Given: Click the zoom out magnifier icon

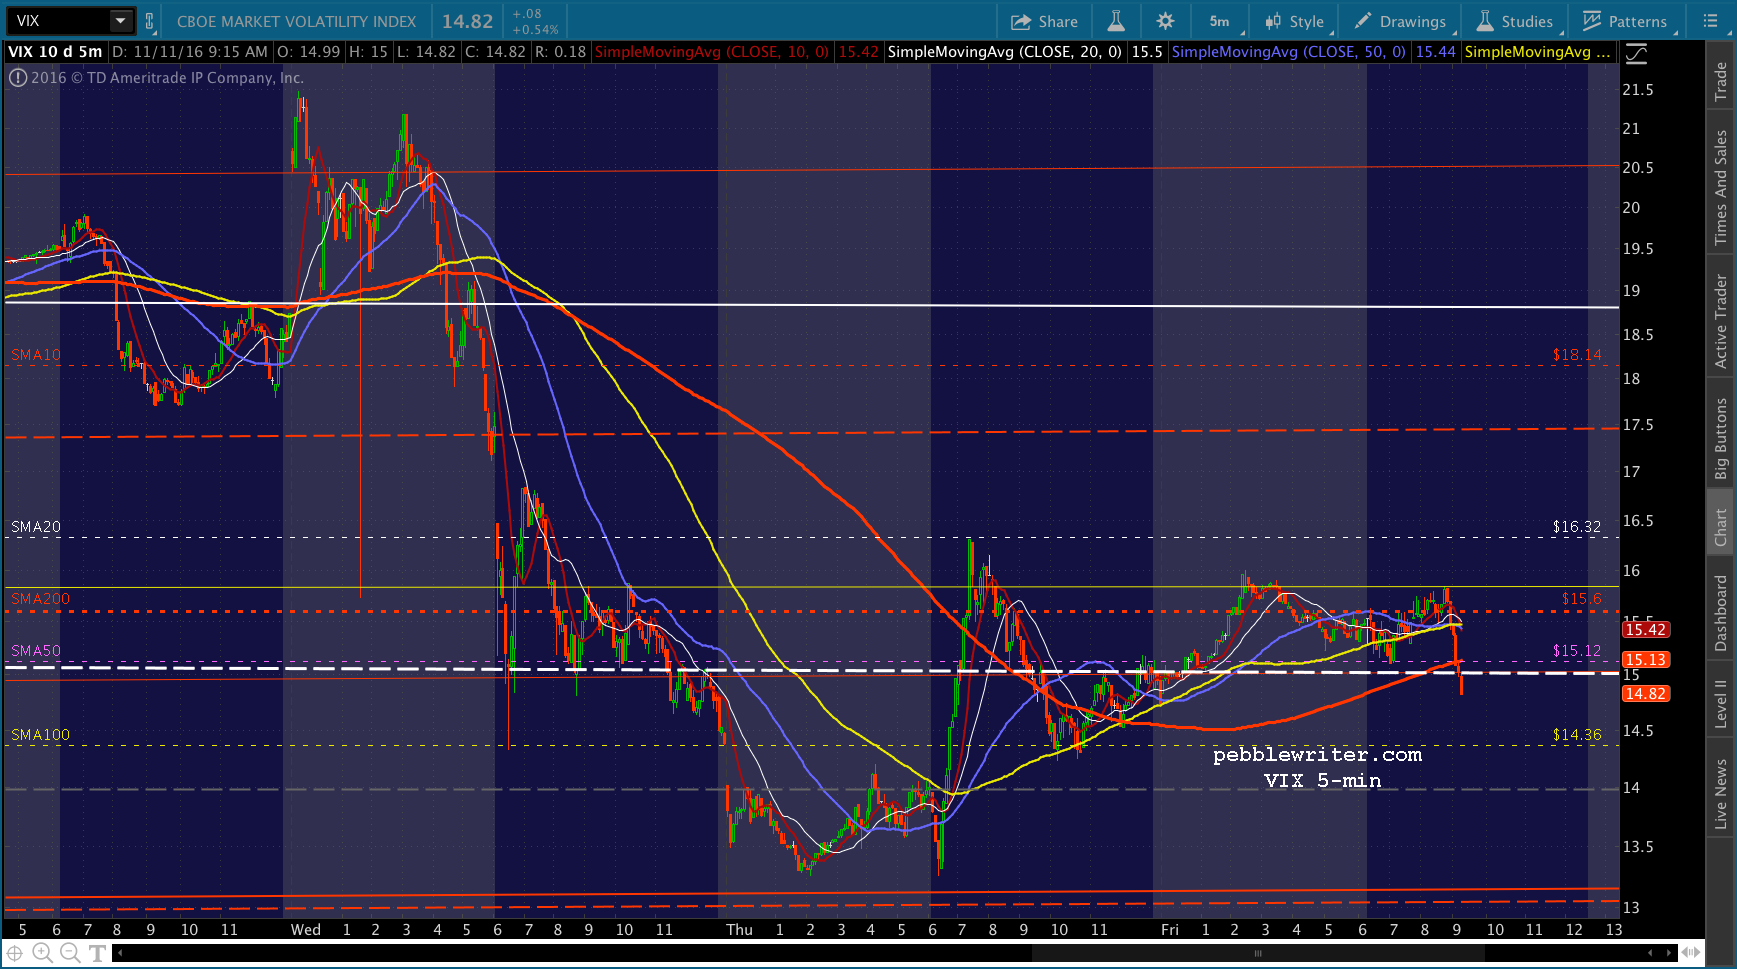Looking at the screenshot, I should coord(70,953).
